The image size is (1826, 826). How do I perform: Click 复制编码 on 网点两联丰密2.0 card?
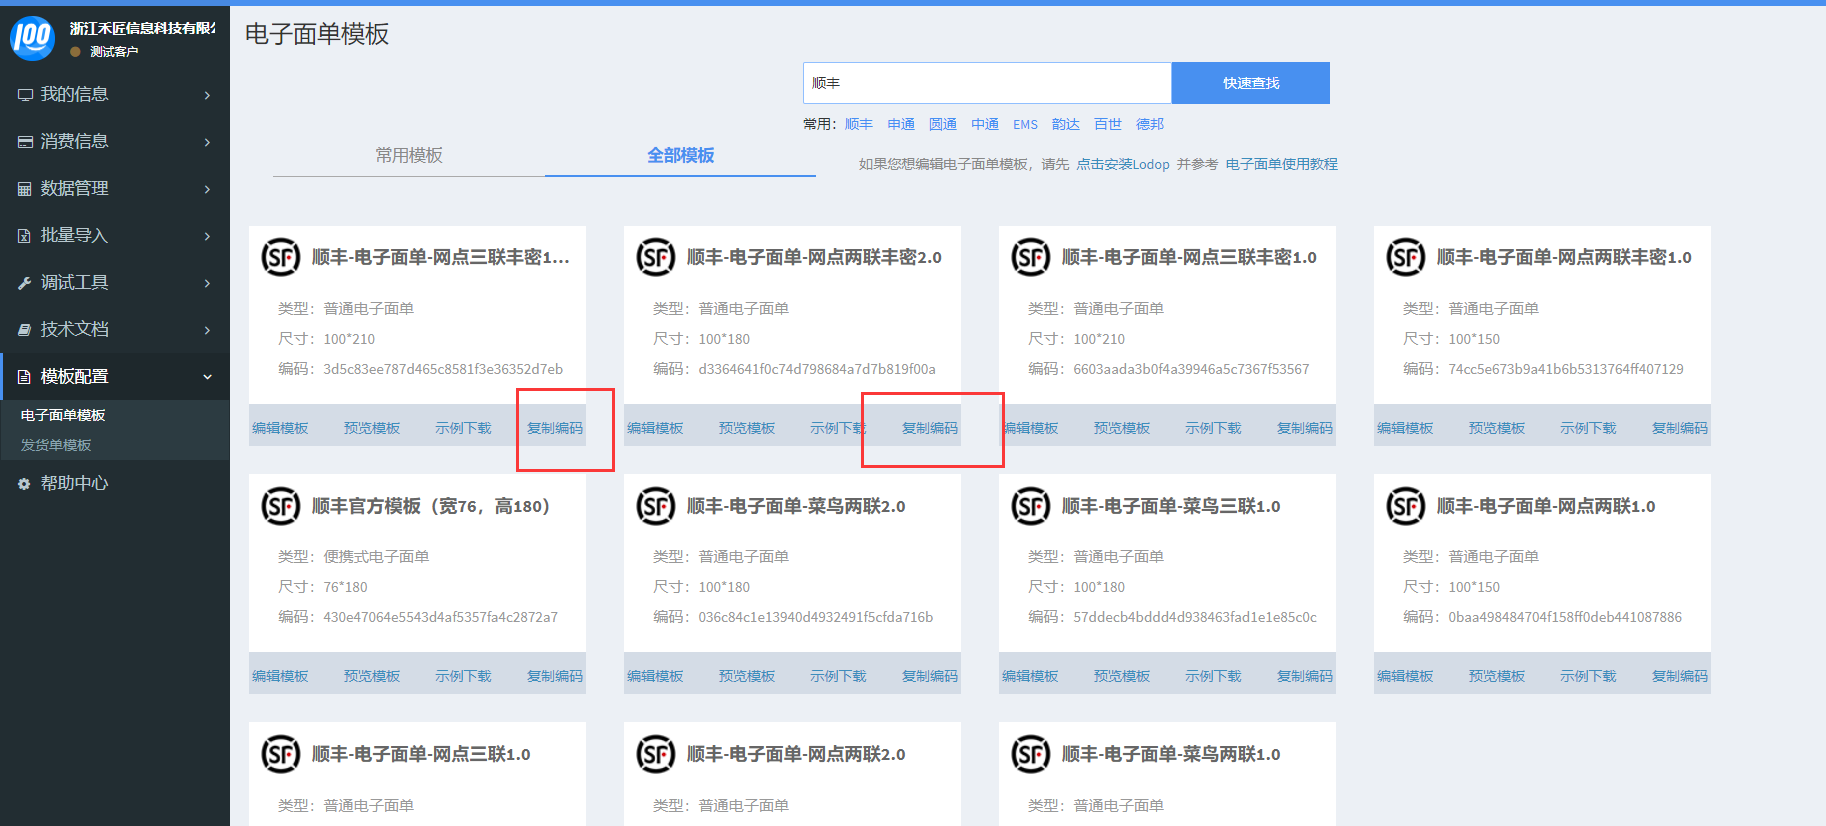point(929,428)
